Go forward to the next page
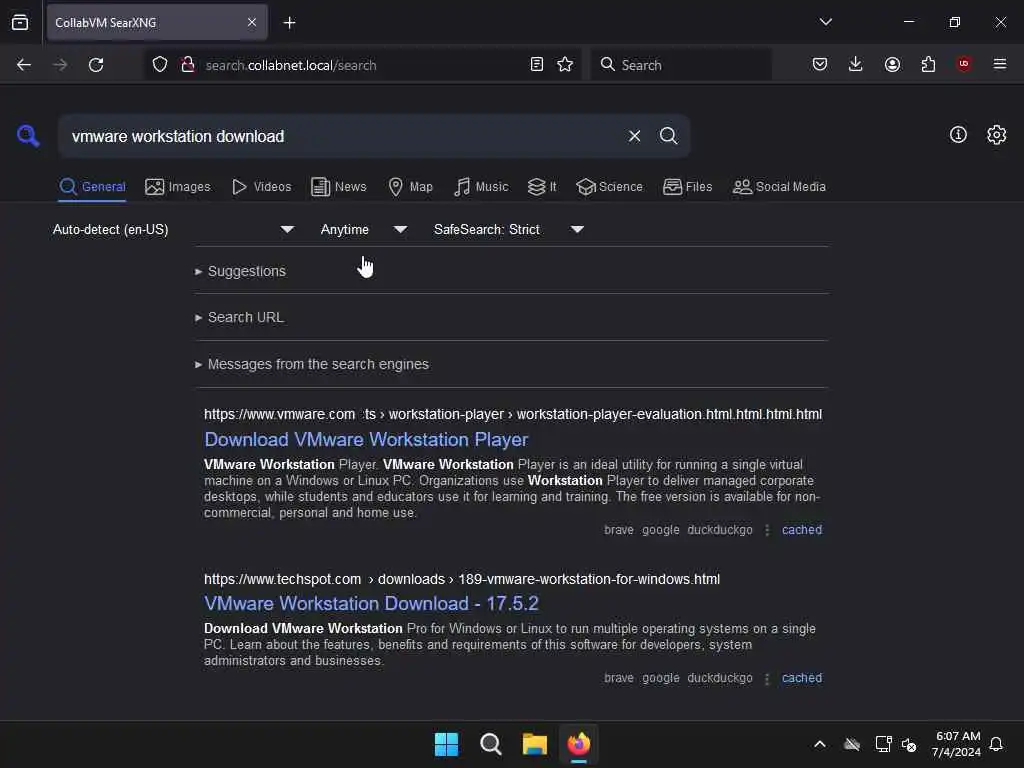Viewport: 1024px width, 768px height. [x=59, y=65]
